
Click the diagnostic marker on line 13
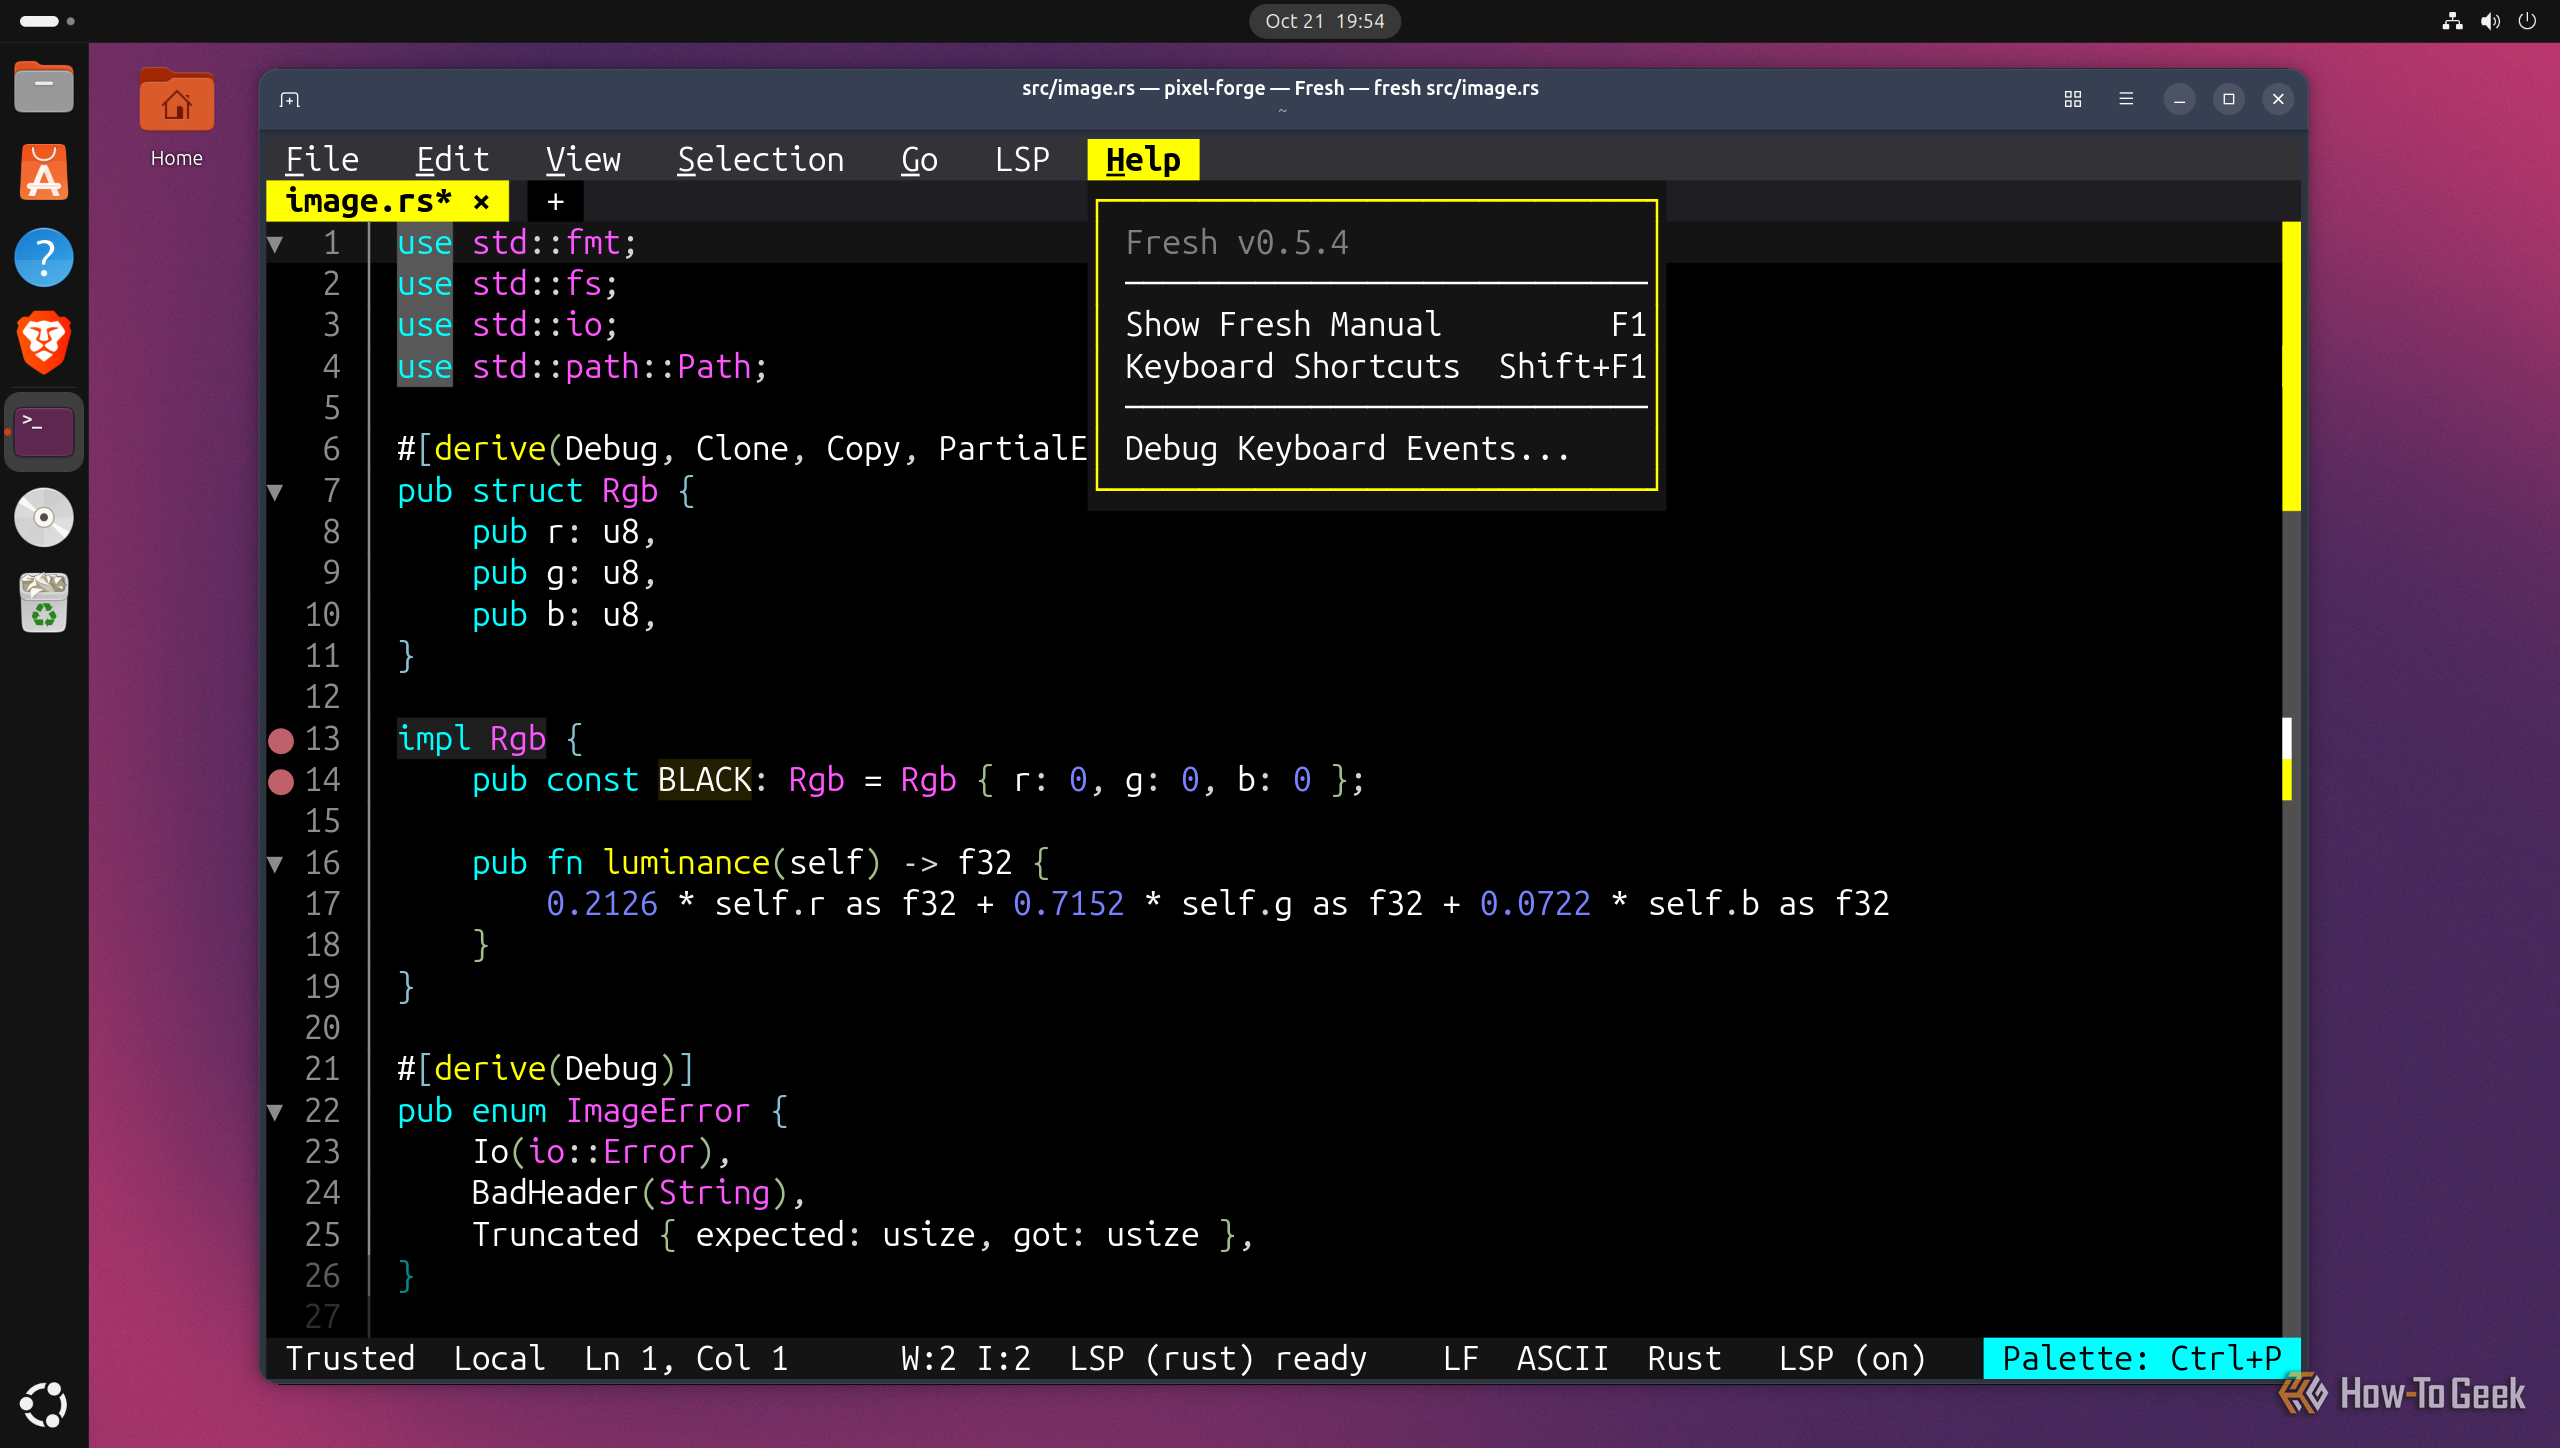[281, 740]
